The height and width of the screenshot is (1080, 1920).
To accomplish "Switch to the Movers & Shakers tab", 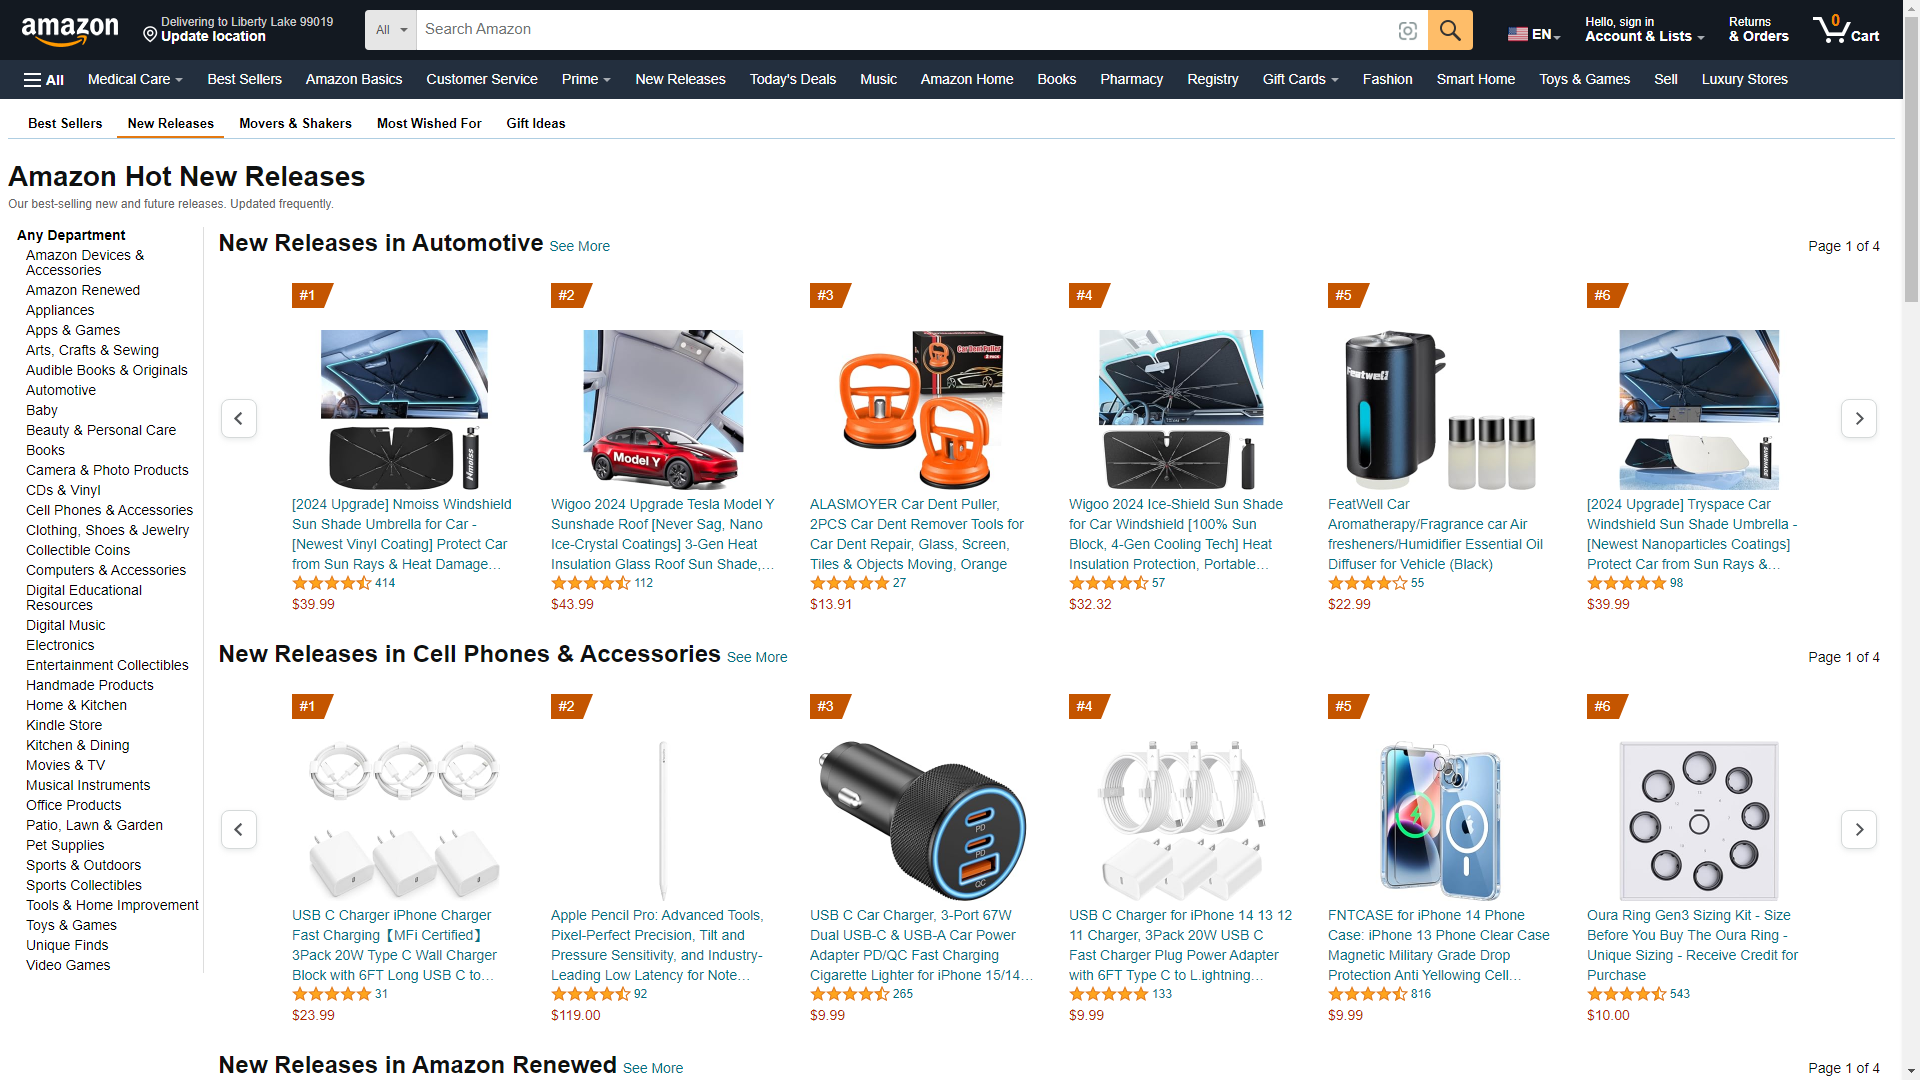I will coord(295,123).
